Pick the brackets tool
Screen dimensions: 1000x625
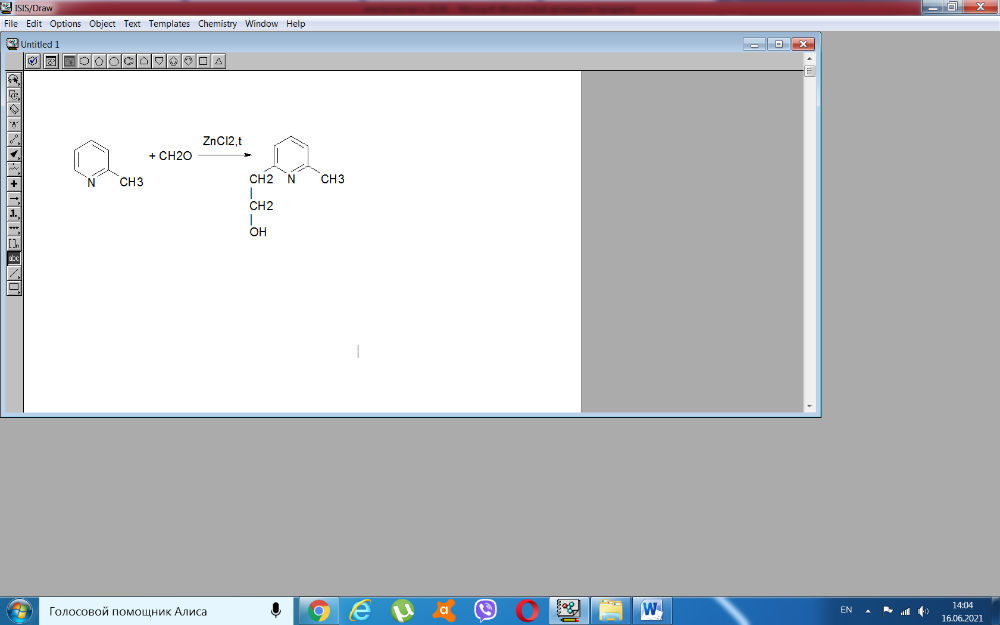[14, 243]
